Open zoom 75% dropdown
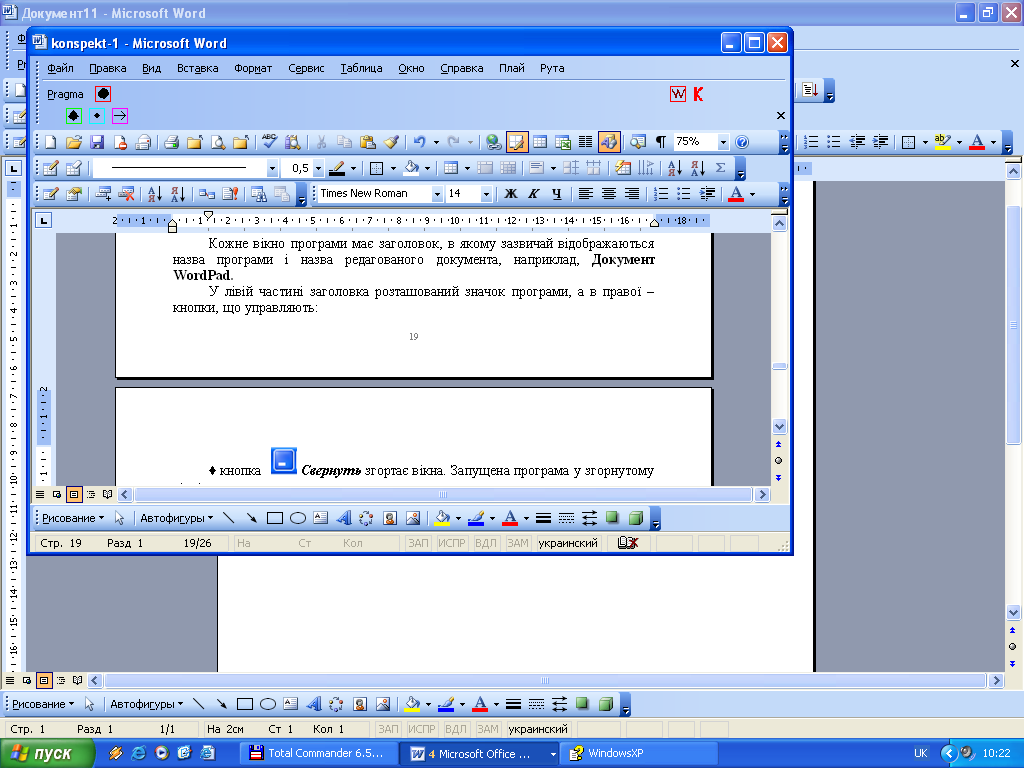 click(722, 142)
